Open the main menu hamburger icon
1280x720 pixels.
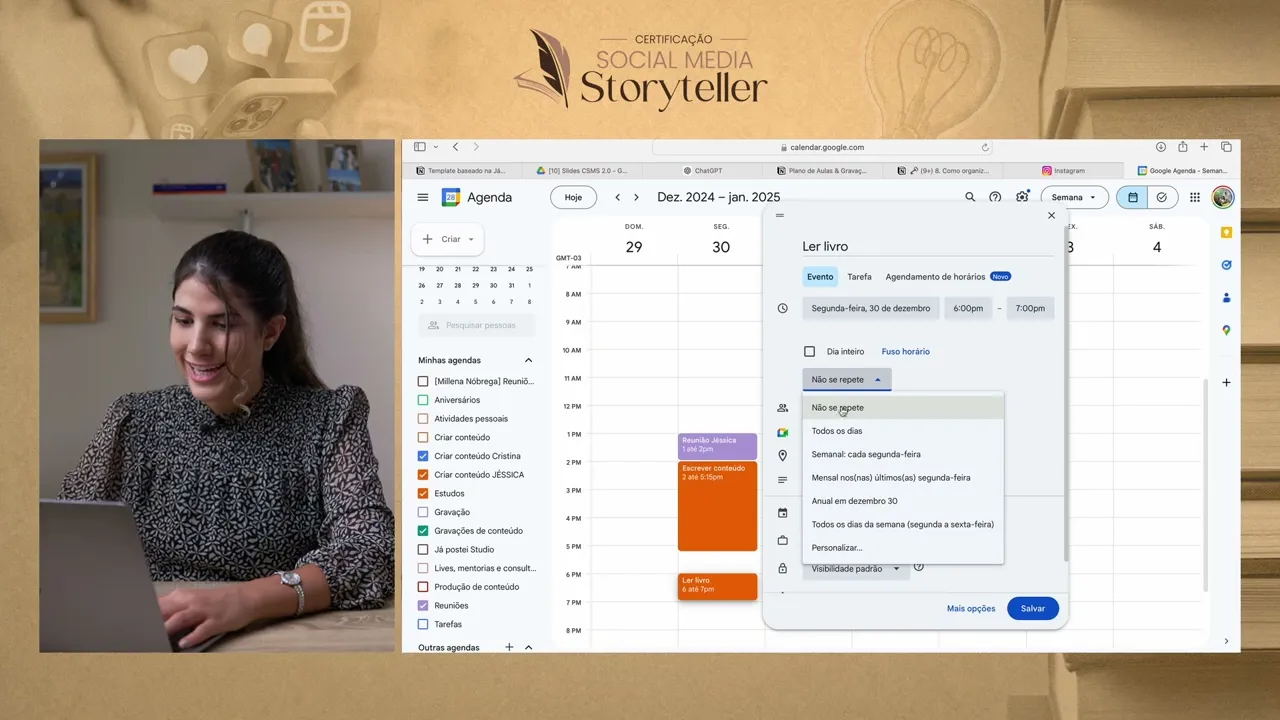[x=423, y=197]
